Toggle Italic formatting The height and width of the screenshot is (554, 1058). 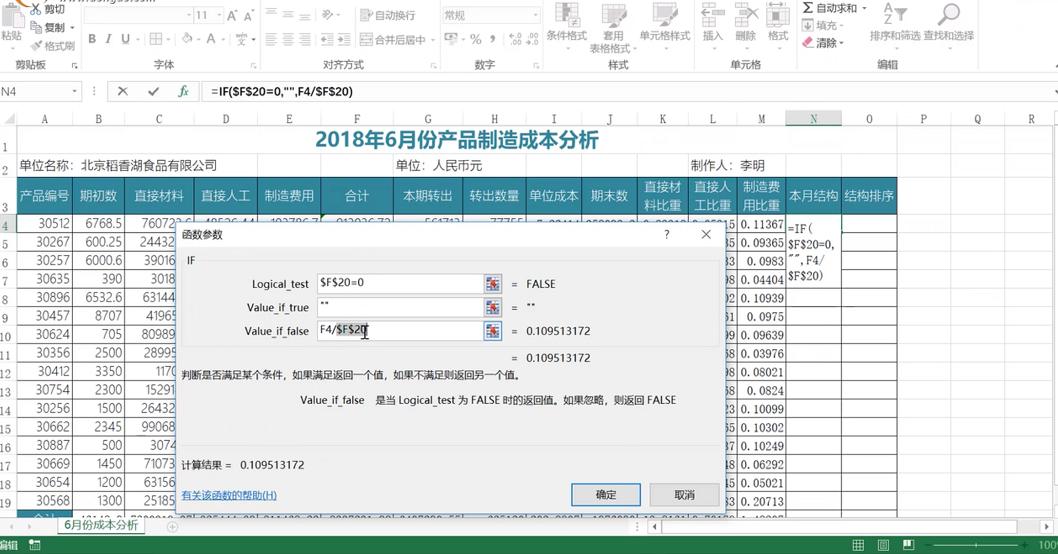pyautogui.click(x=108, y=39)
